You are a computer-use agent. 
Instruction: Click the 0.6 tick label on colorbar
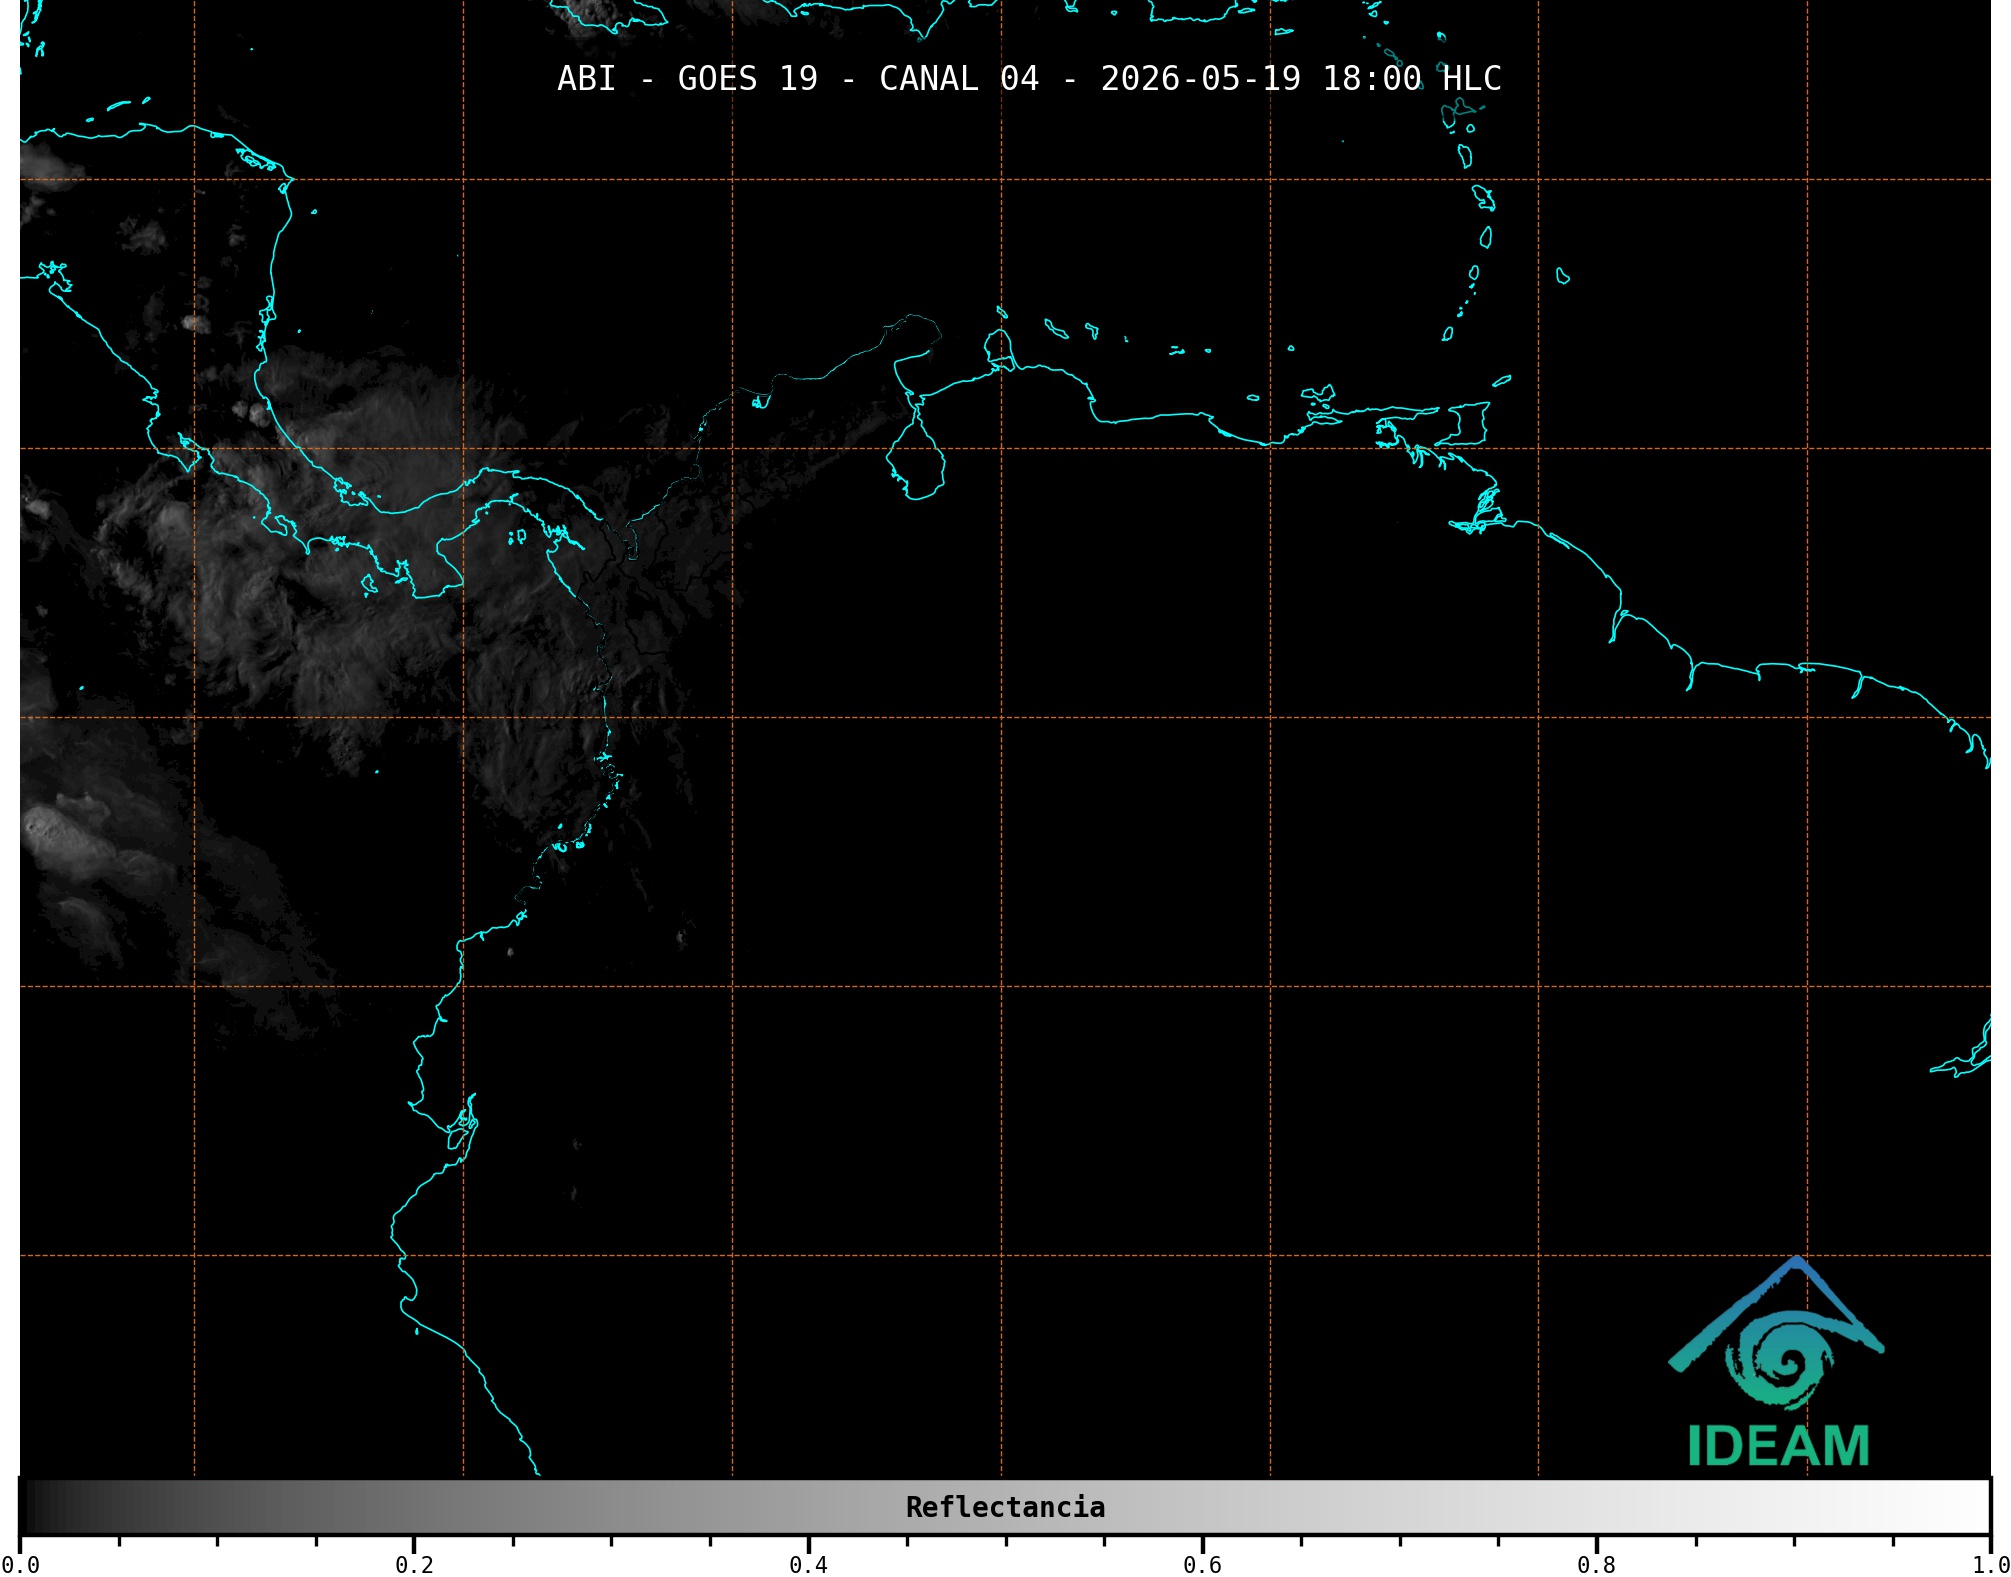coord(1202,1565)
